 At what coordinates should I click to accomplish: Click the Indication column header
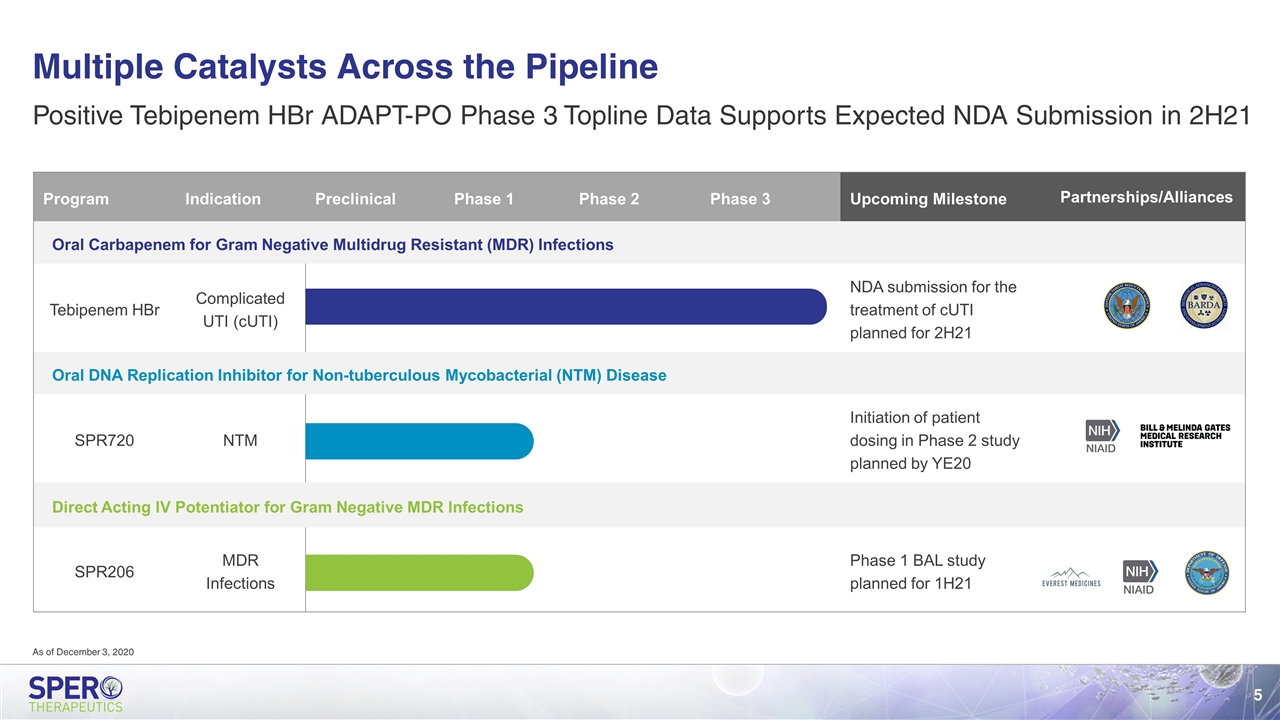223,199
